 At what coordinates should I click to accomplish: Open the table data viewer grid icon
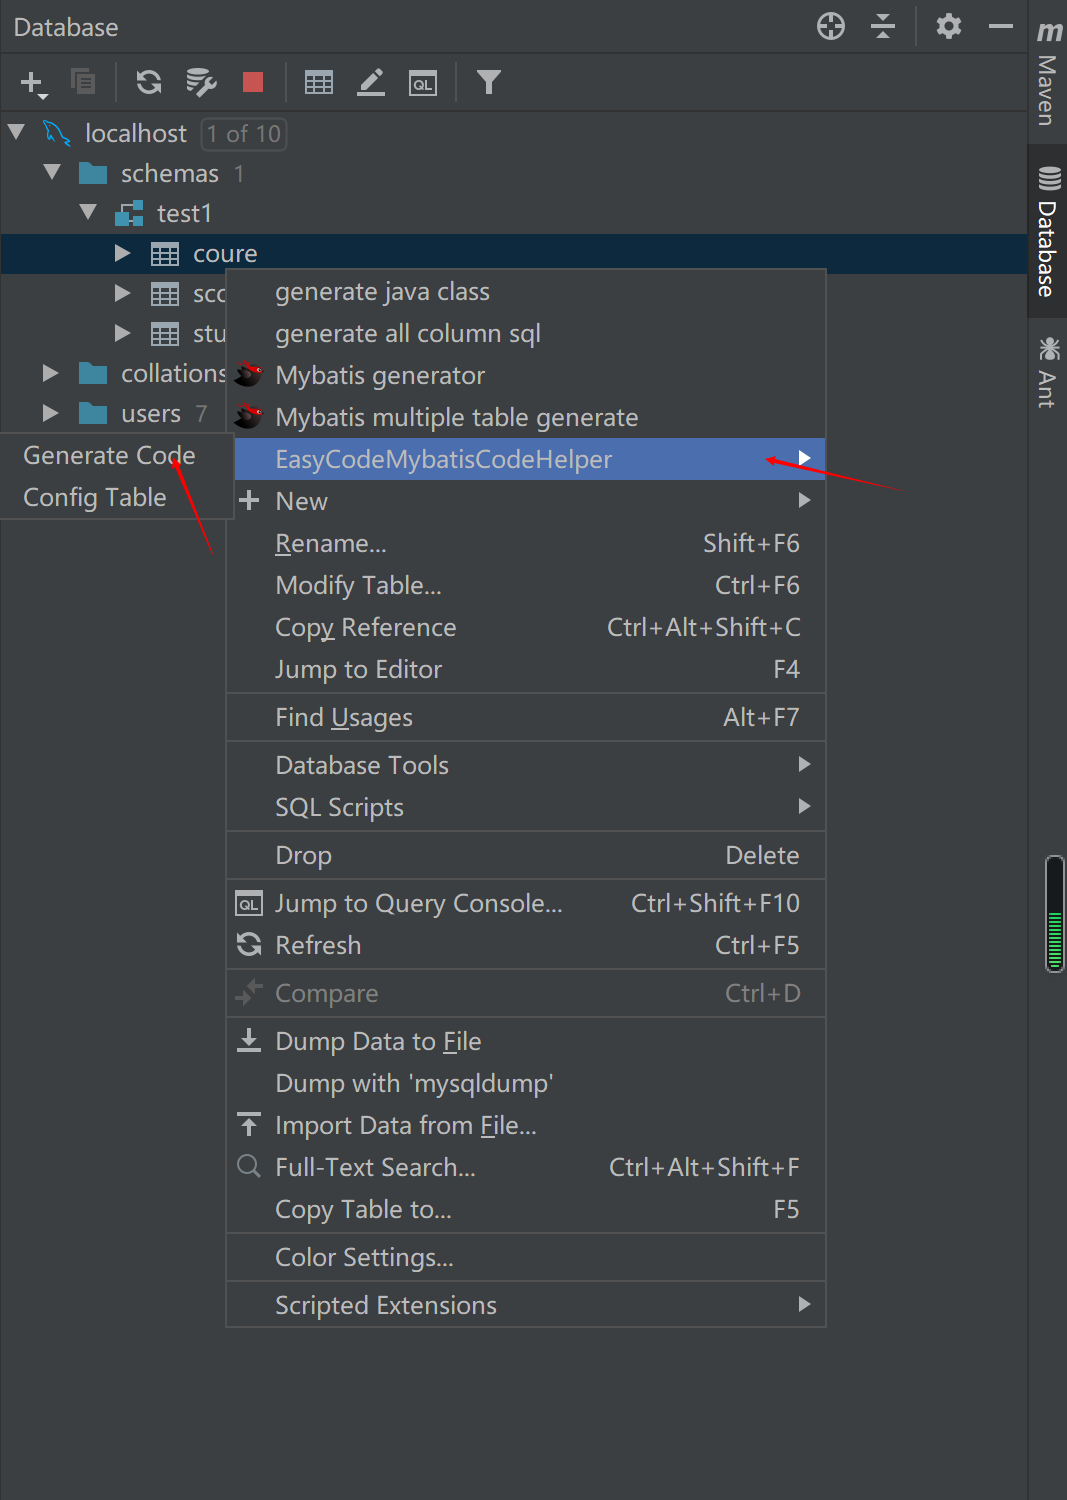pos(318,82)
